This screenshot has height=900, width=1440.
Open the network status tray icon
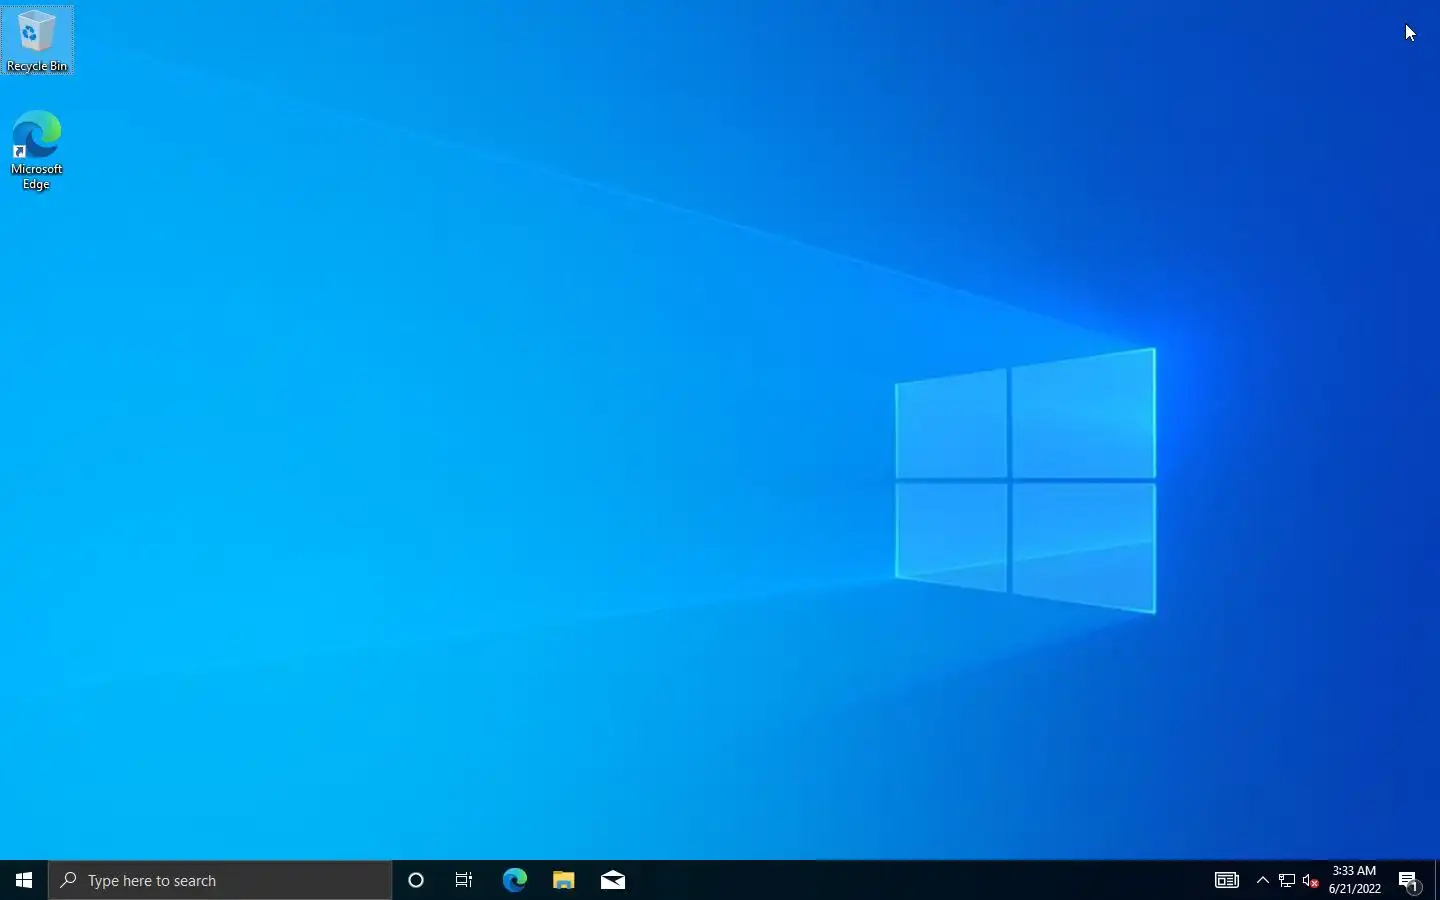click(x=1287, y=880)
